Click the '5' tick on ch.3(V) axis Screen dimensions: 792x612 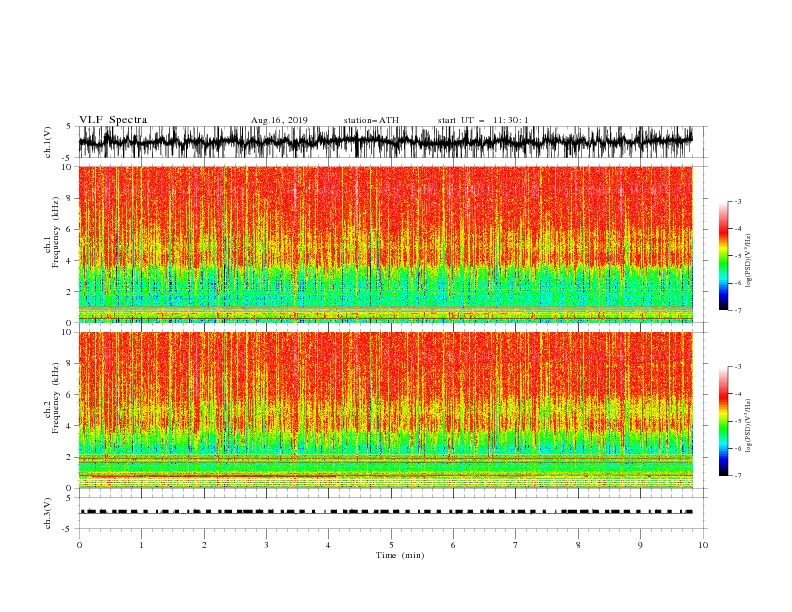[x=69, y=498]
